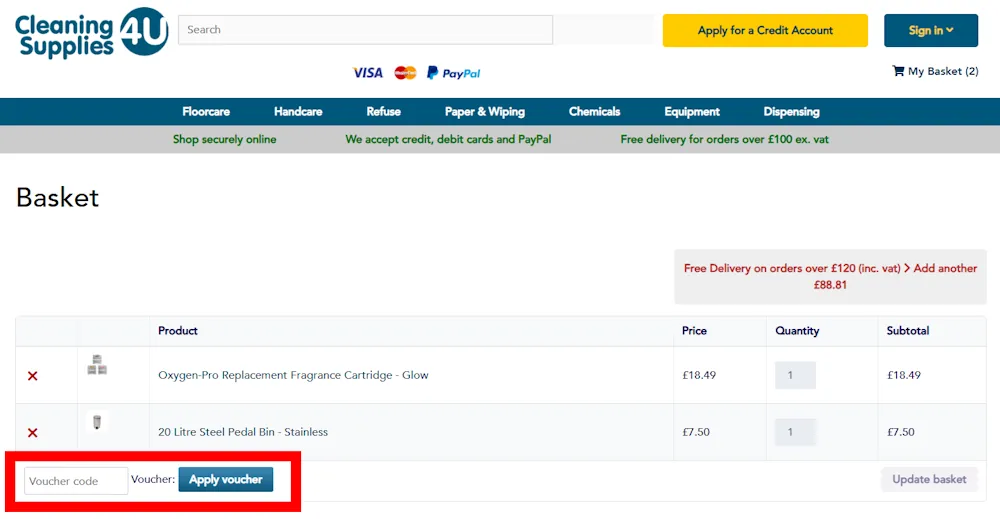
Task: Open the Paper & Wiping menu
Action: (x=485, y=112)
